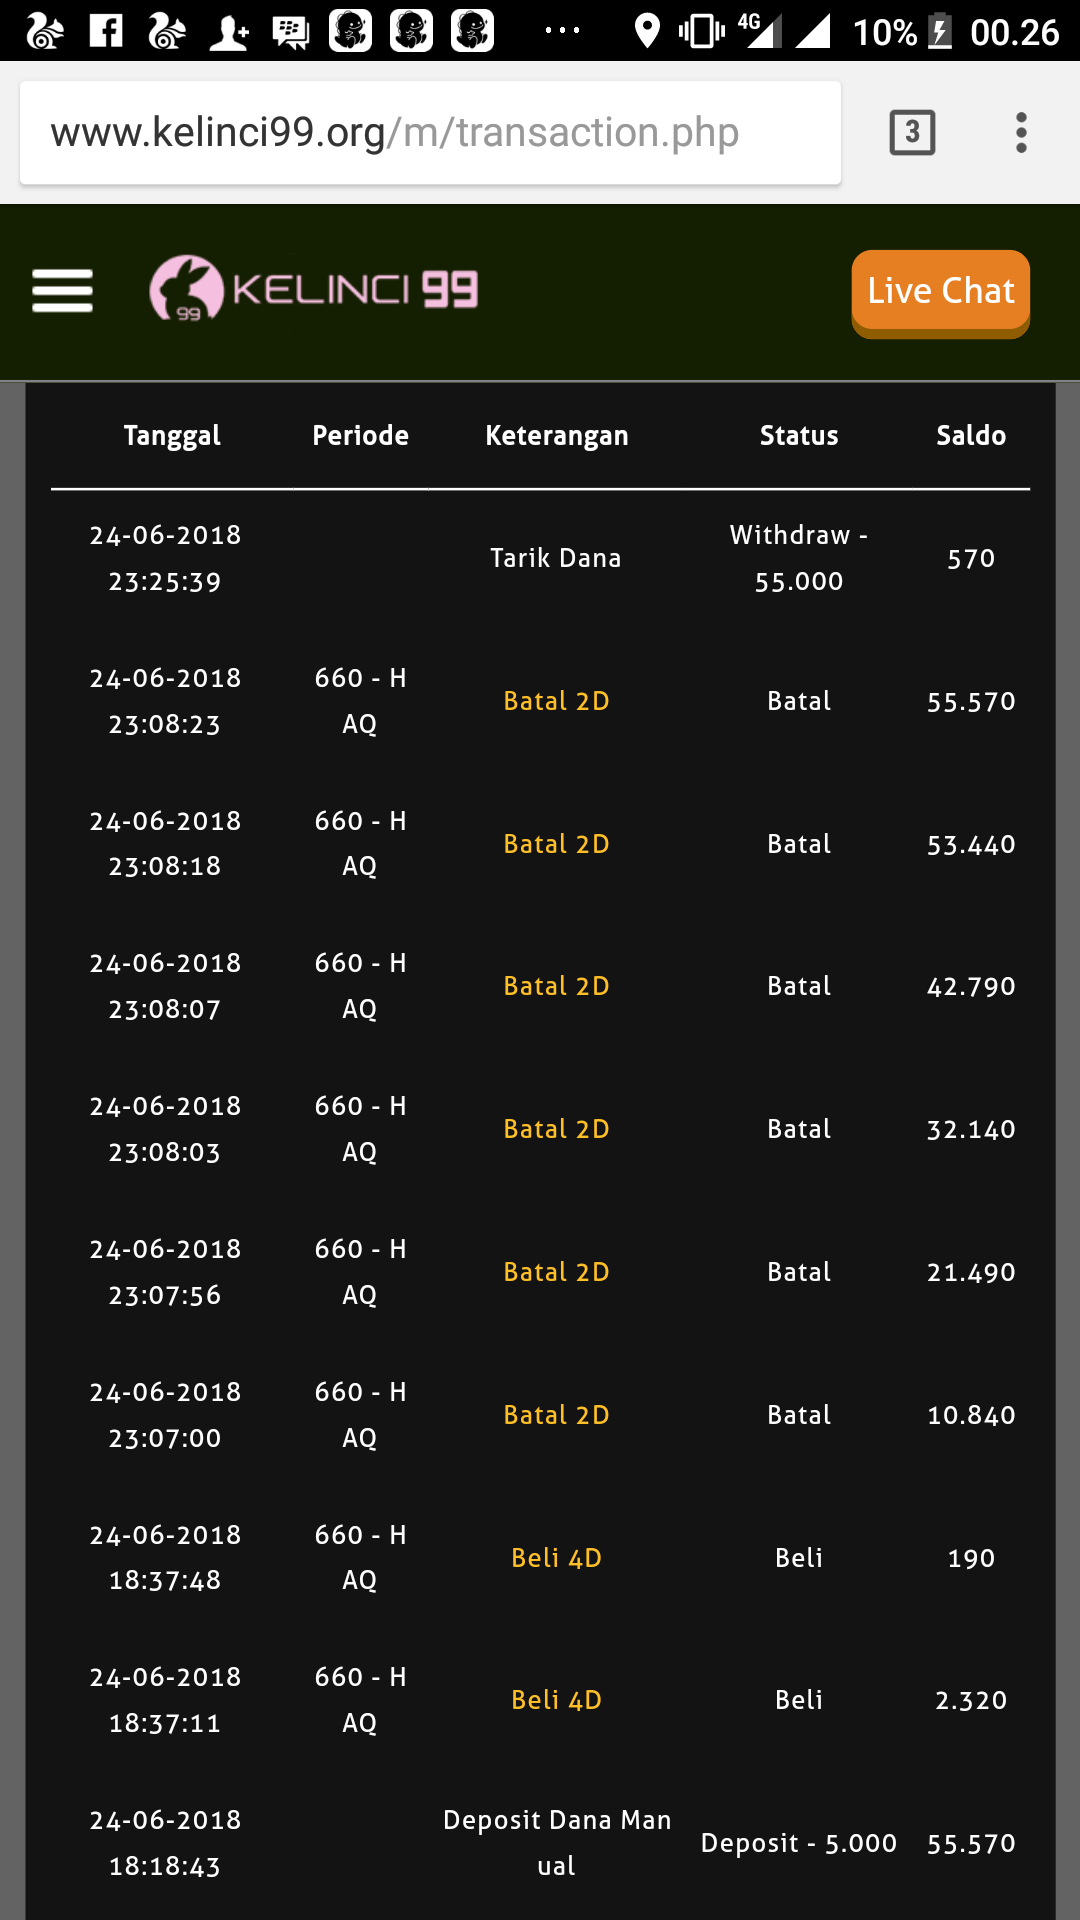Open the Batal 2D entry from 23:08:23
Screen dimensions: 1080x1920
[x=556, y=701]
